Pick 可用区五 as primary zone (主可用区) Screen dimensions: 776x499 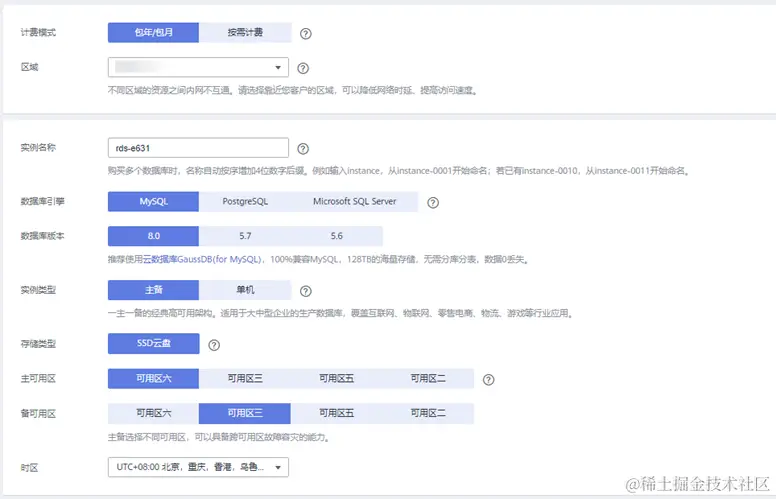(x=337, y=379)
